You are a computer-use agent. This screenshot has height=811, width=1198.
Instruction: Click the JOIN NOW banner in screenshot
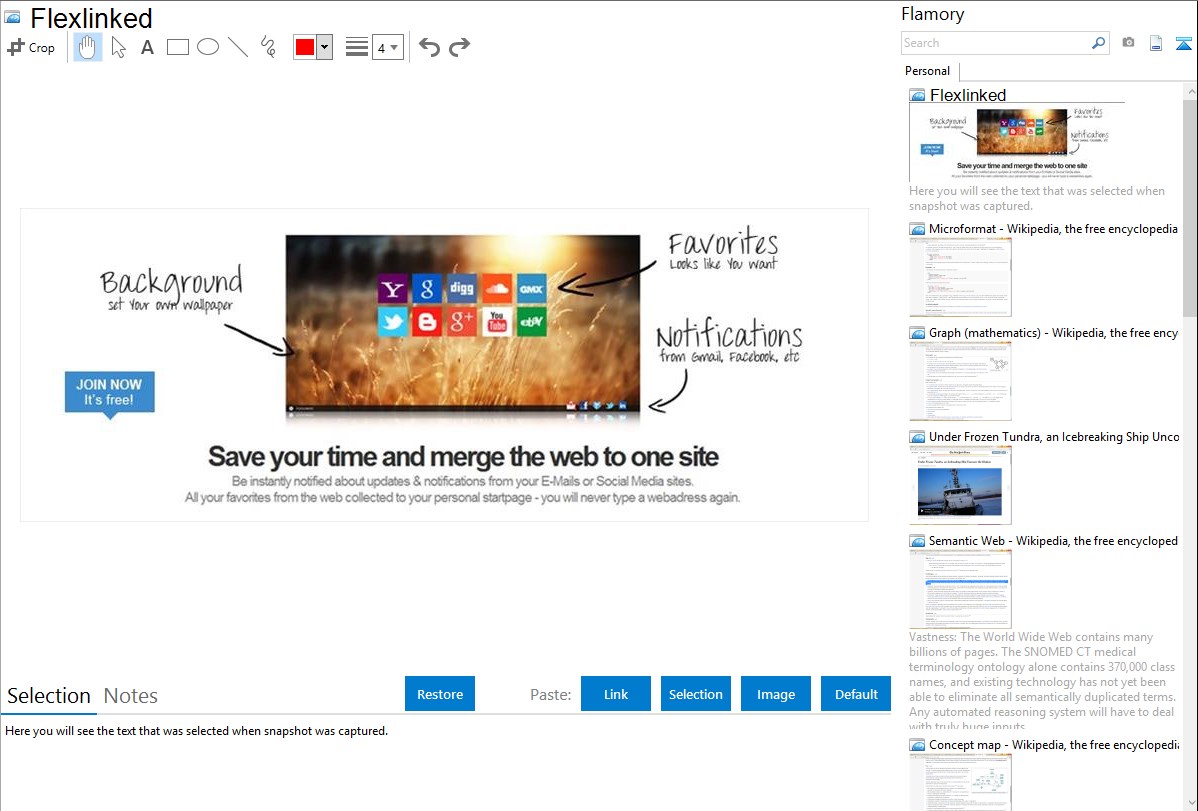coord(109,394)
